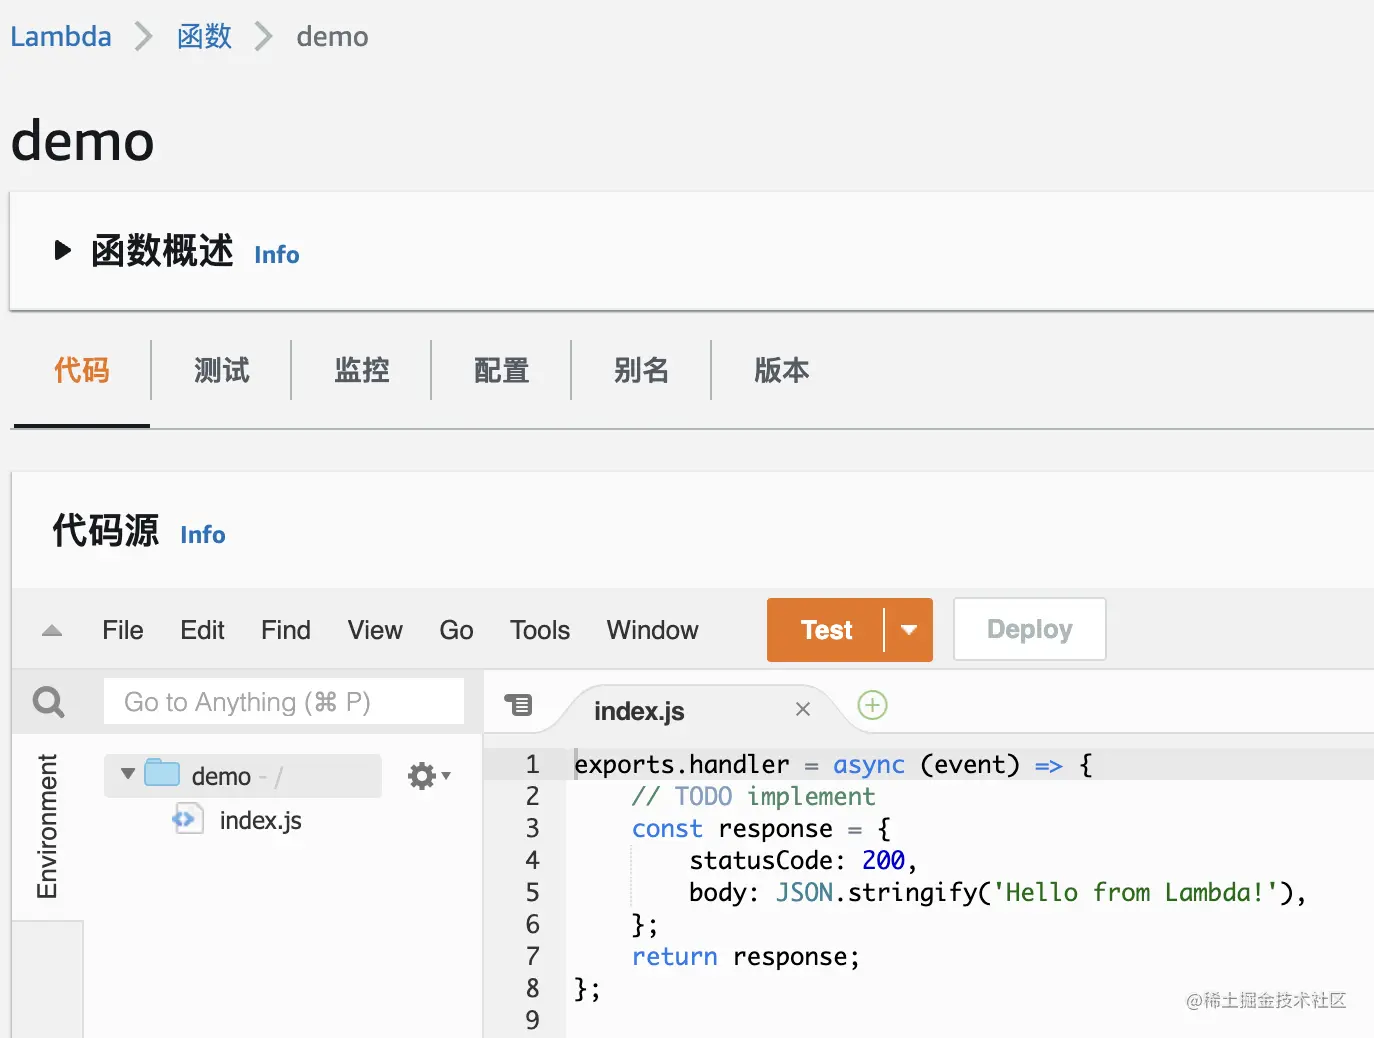Viewport: 1374px width, 1038px height.
Task: Open the 配置 tab
Action: point(501,371)
